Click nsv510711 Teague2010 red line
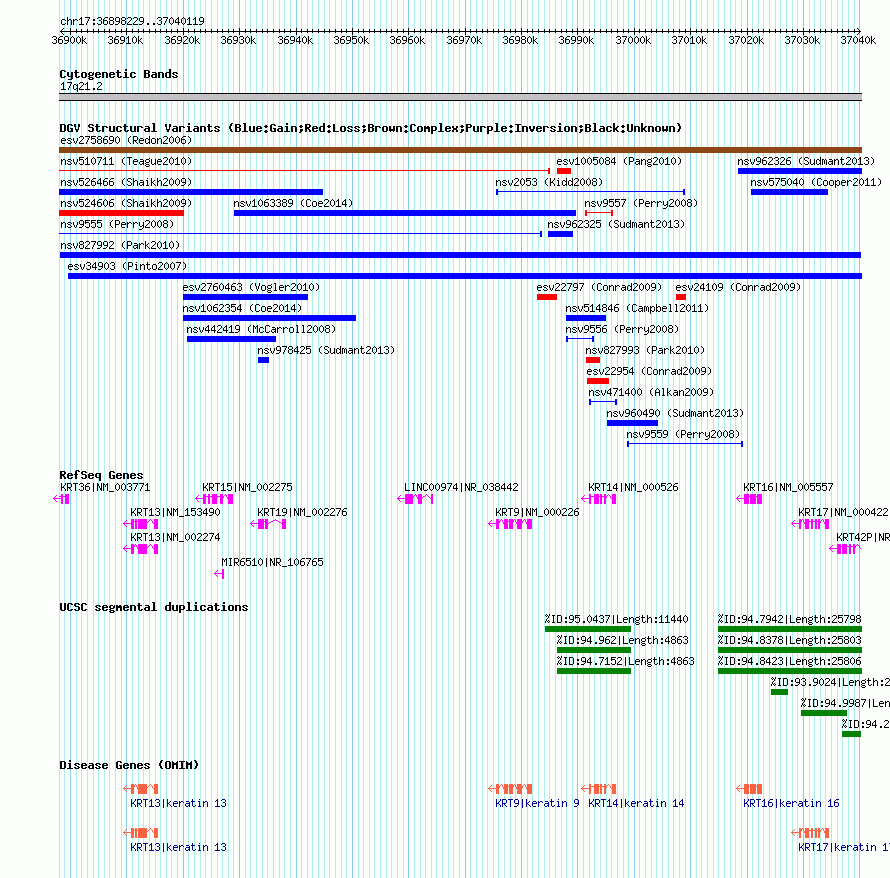890x878 pixels. [304, 171]
